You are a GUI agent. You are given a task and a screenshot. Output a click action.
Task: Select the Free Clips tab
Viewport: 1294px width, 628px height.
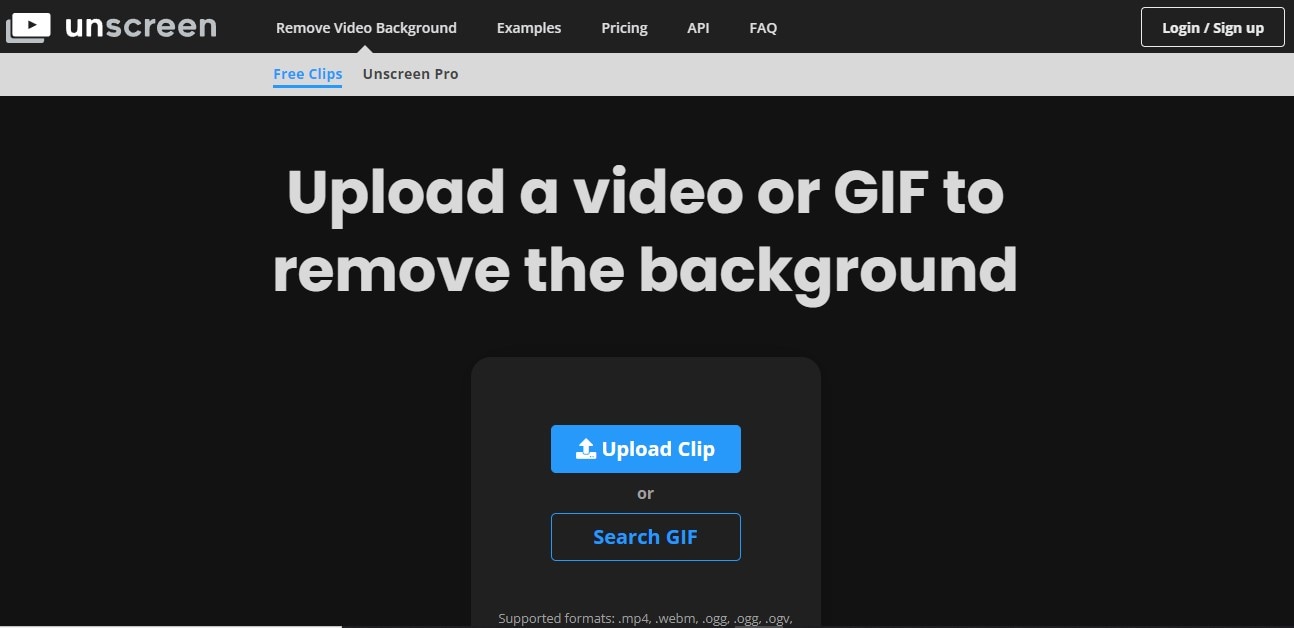[308, 74]
